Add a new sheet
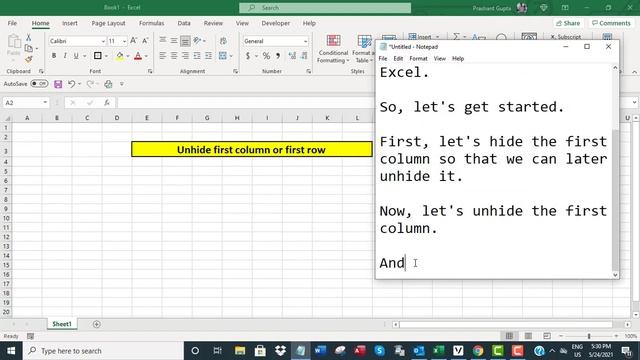 [97, 324]
